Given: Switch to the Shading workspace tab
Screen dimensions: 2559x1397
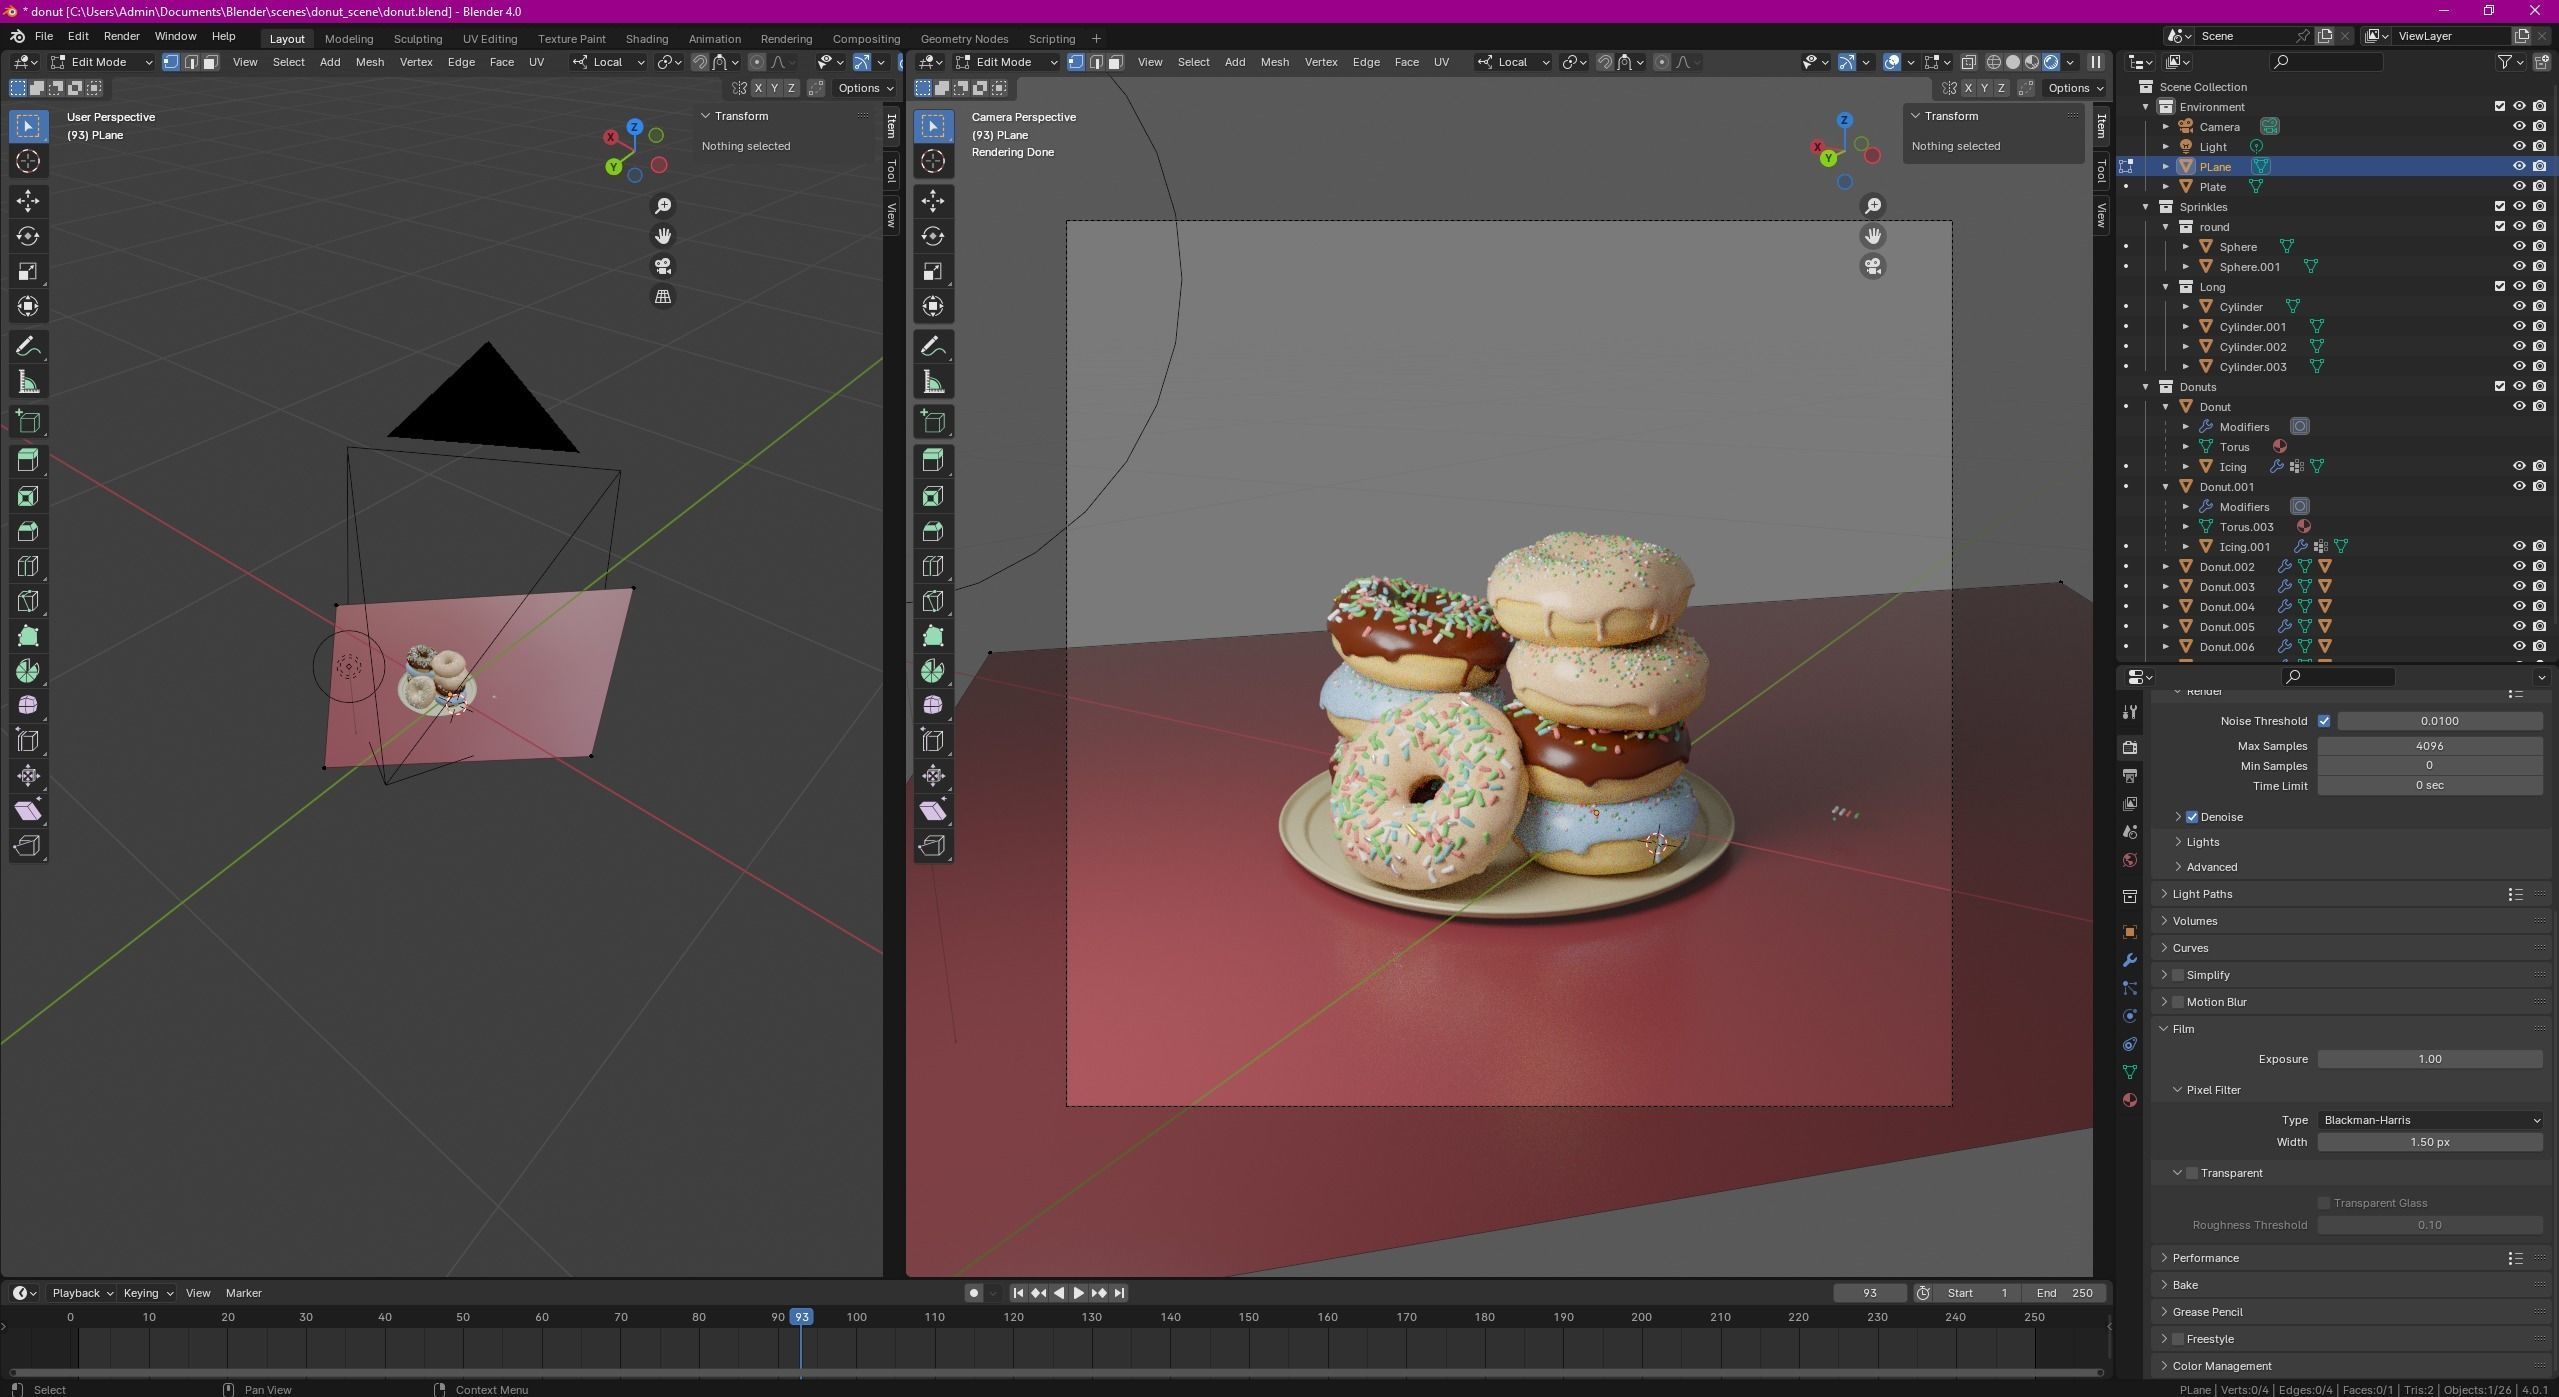Looking at the screenshot, I should click(646, 39).
